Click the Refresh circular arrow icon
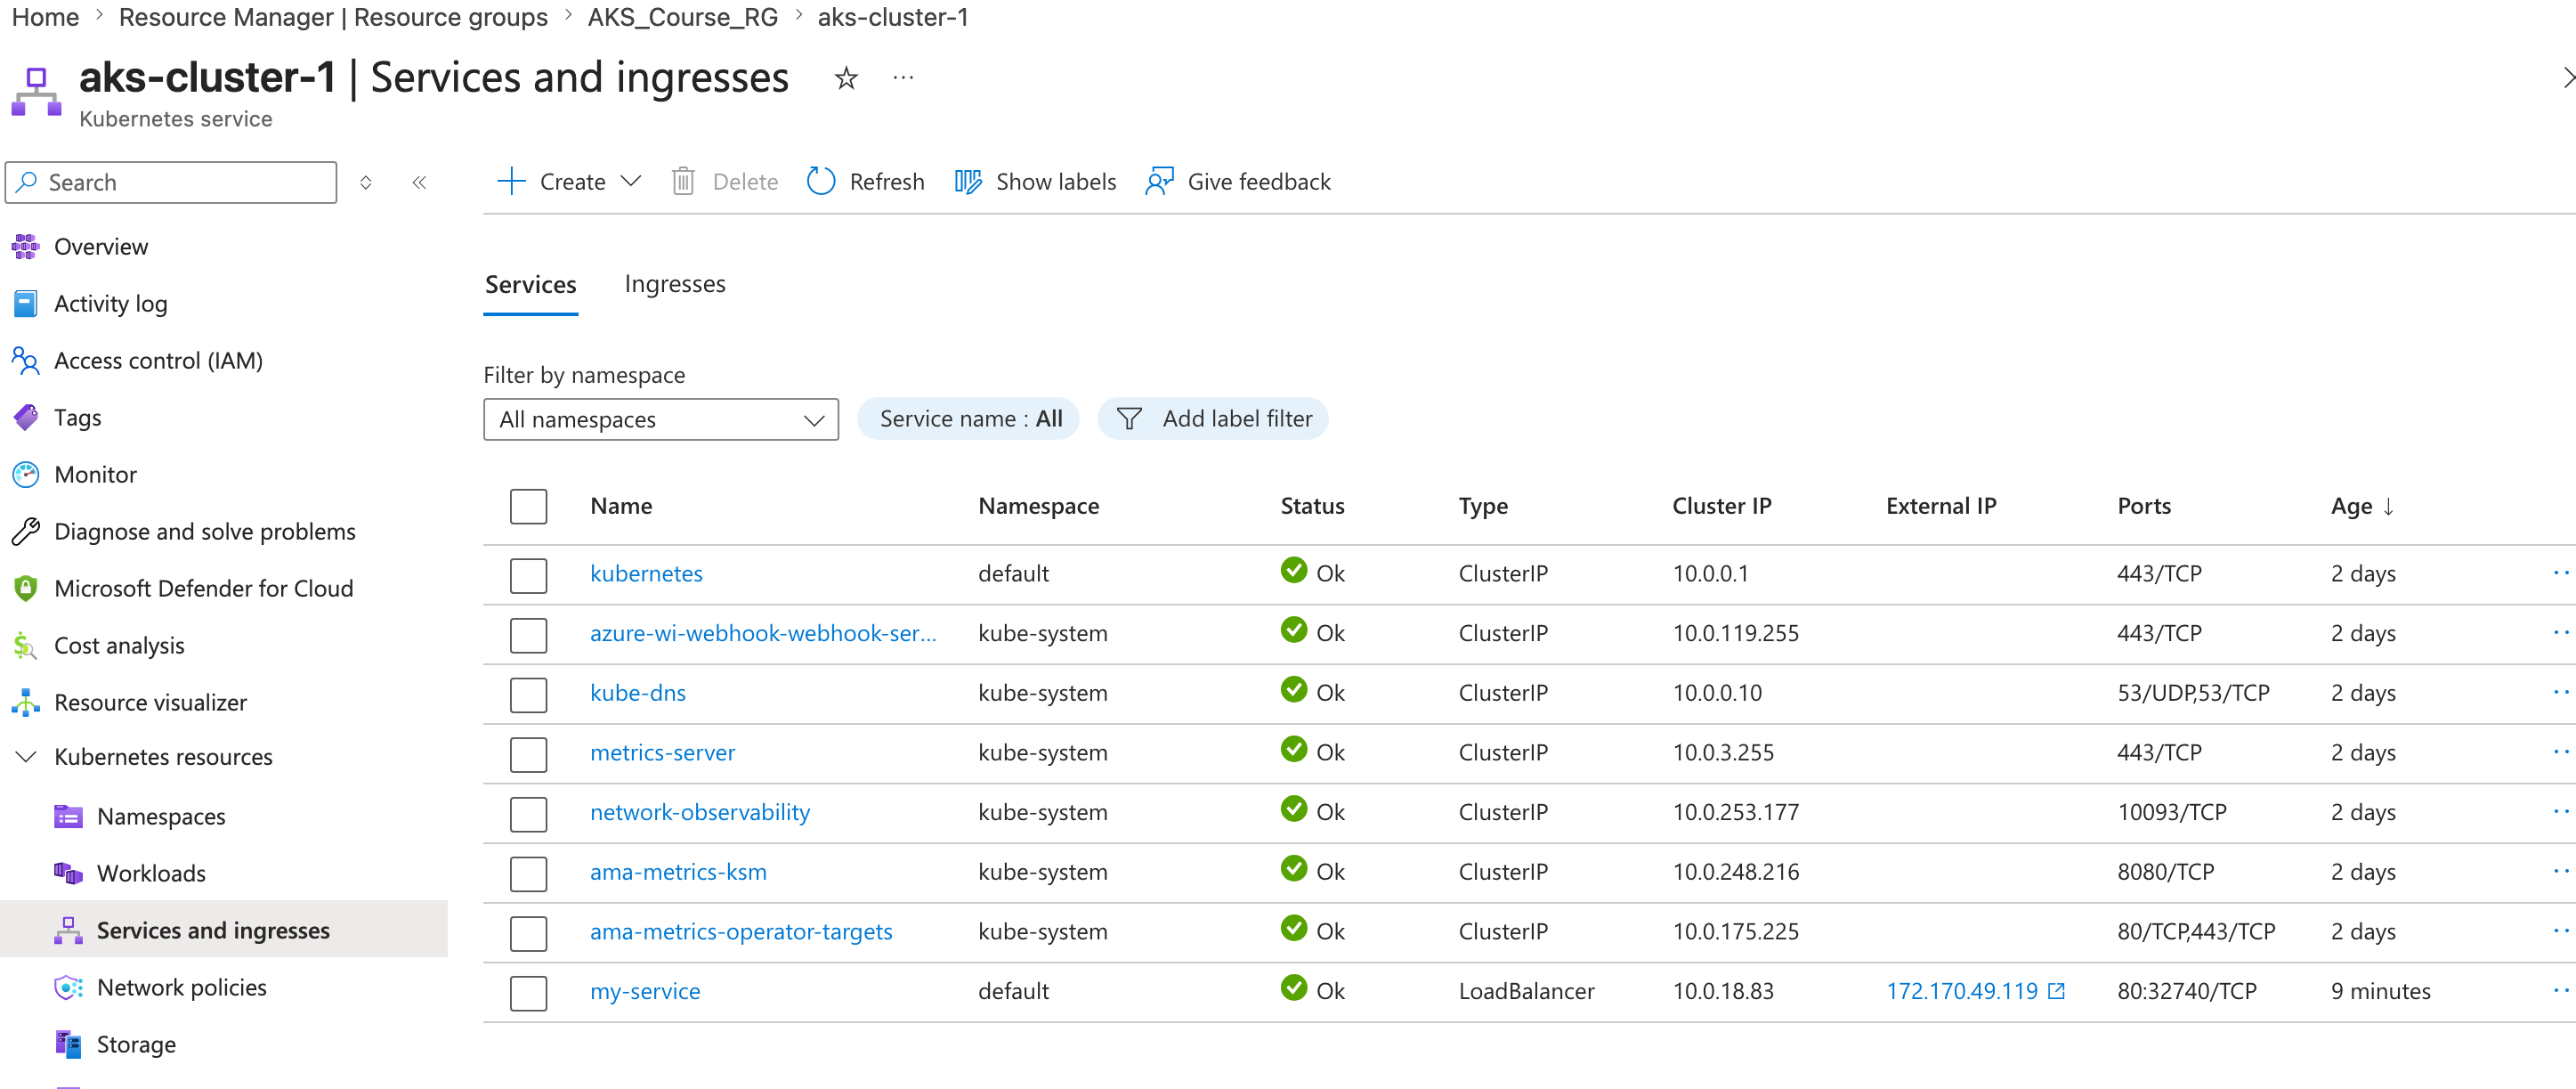This screenshot has height=1089, width=2576. (x=821, y=181)
